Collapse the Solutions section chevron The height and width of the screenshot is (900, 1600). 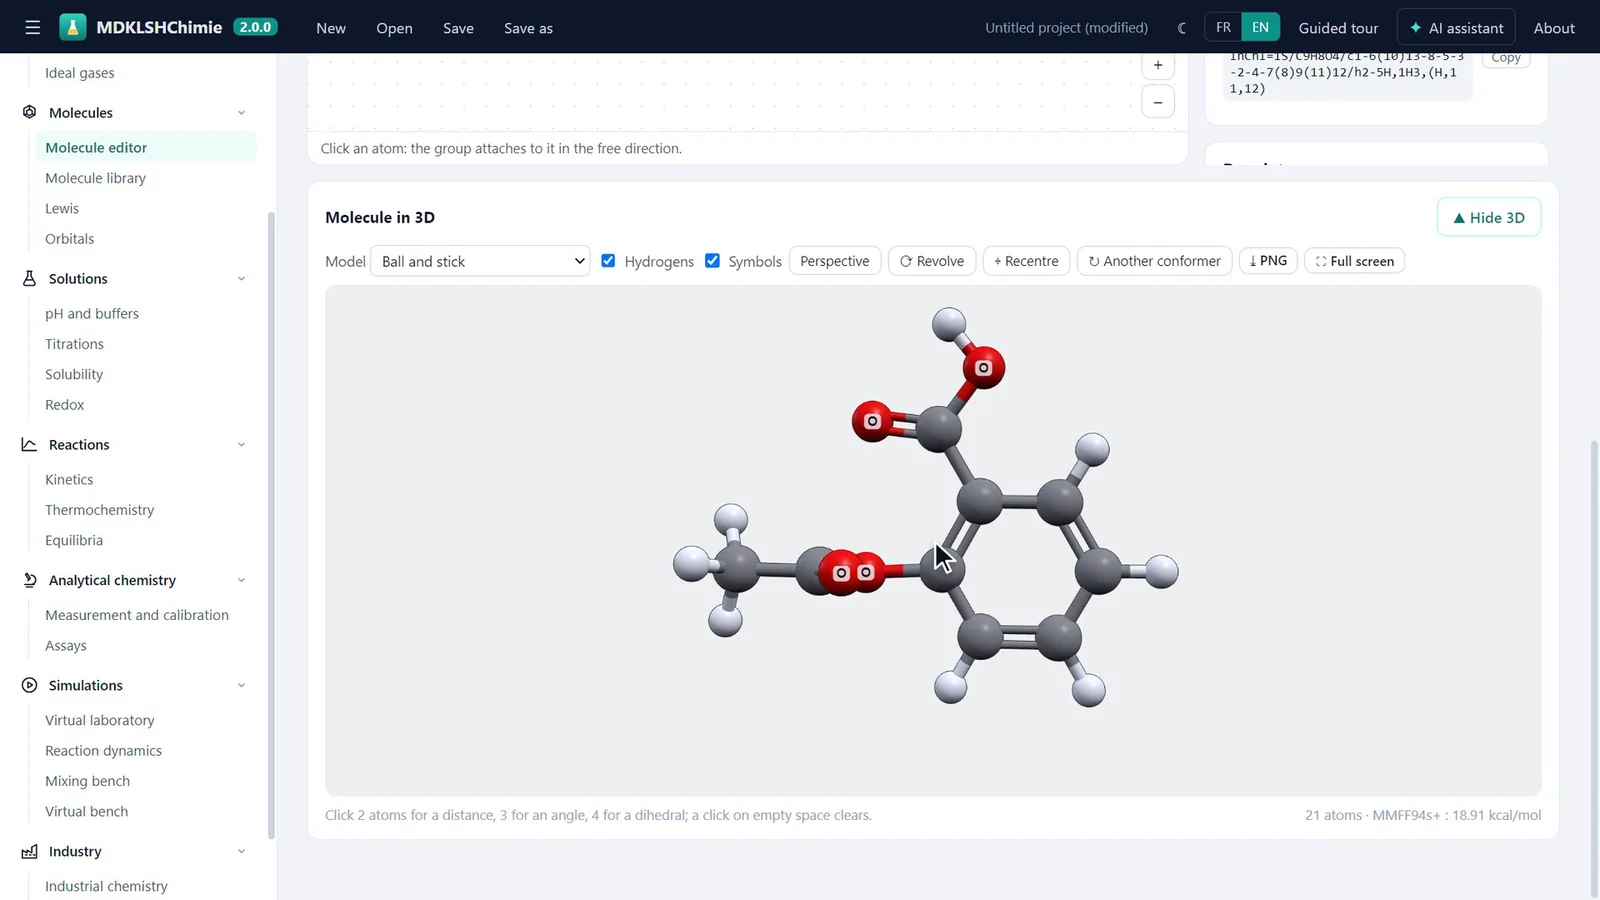[241, 279]
